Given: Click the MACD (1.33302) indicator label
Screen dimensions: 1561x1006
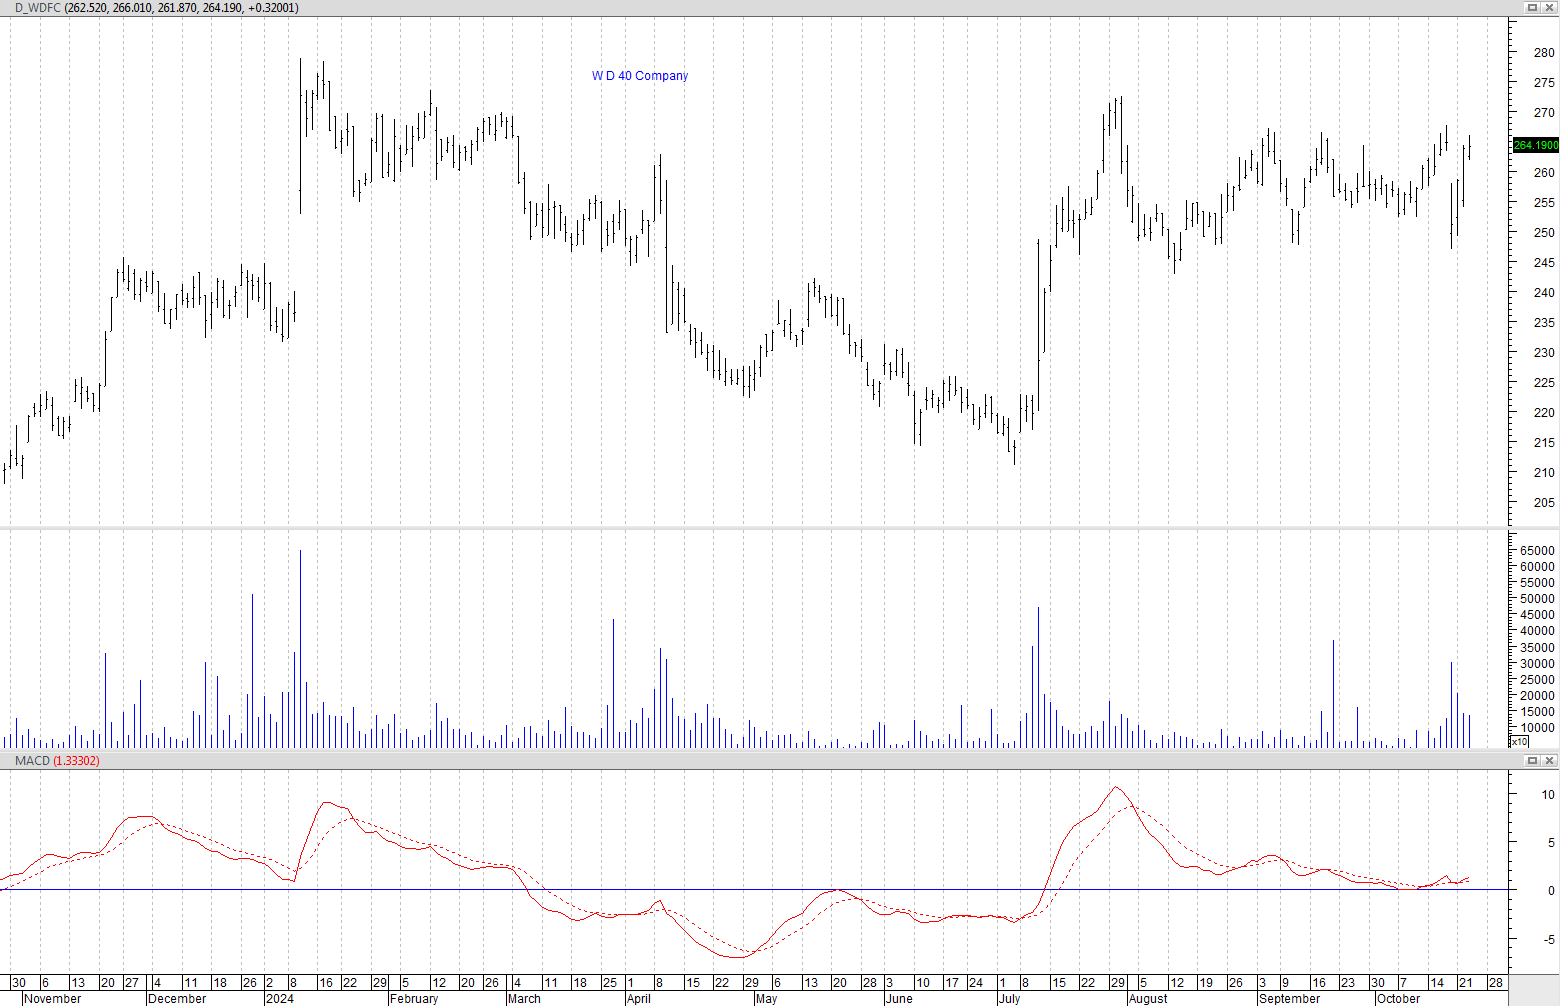Looking at the screenshot, I should tap(57, 761).
